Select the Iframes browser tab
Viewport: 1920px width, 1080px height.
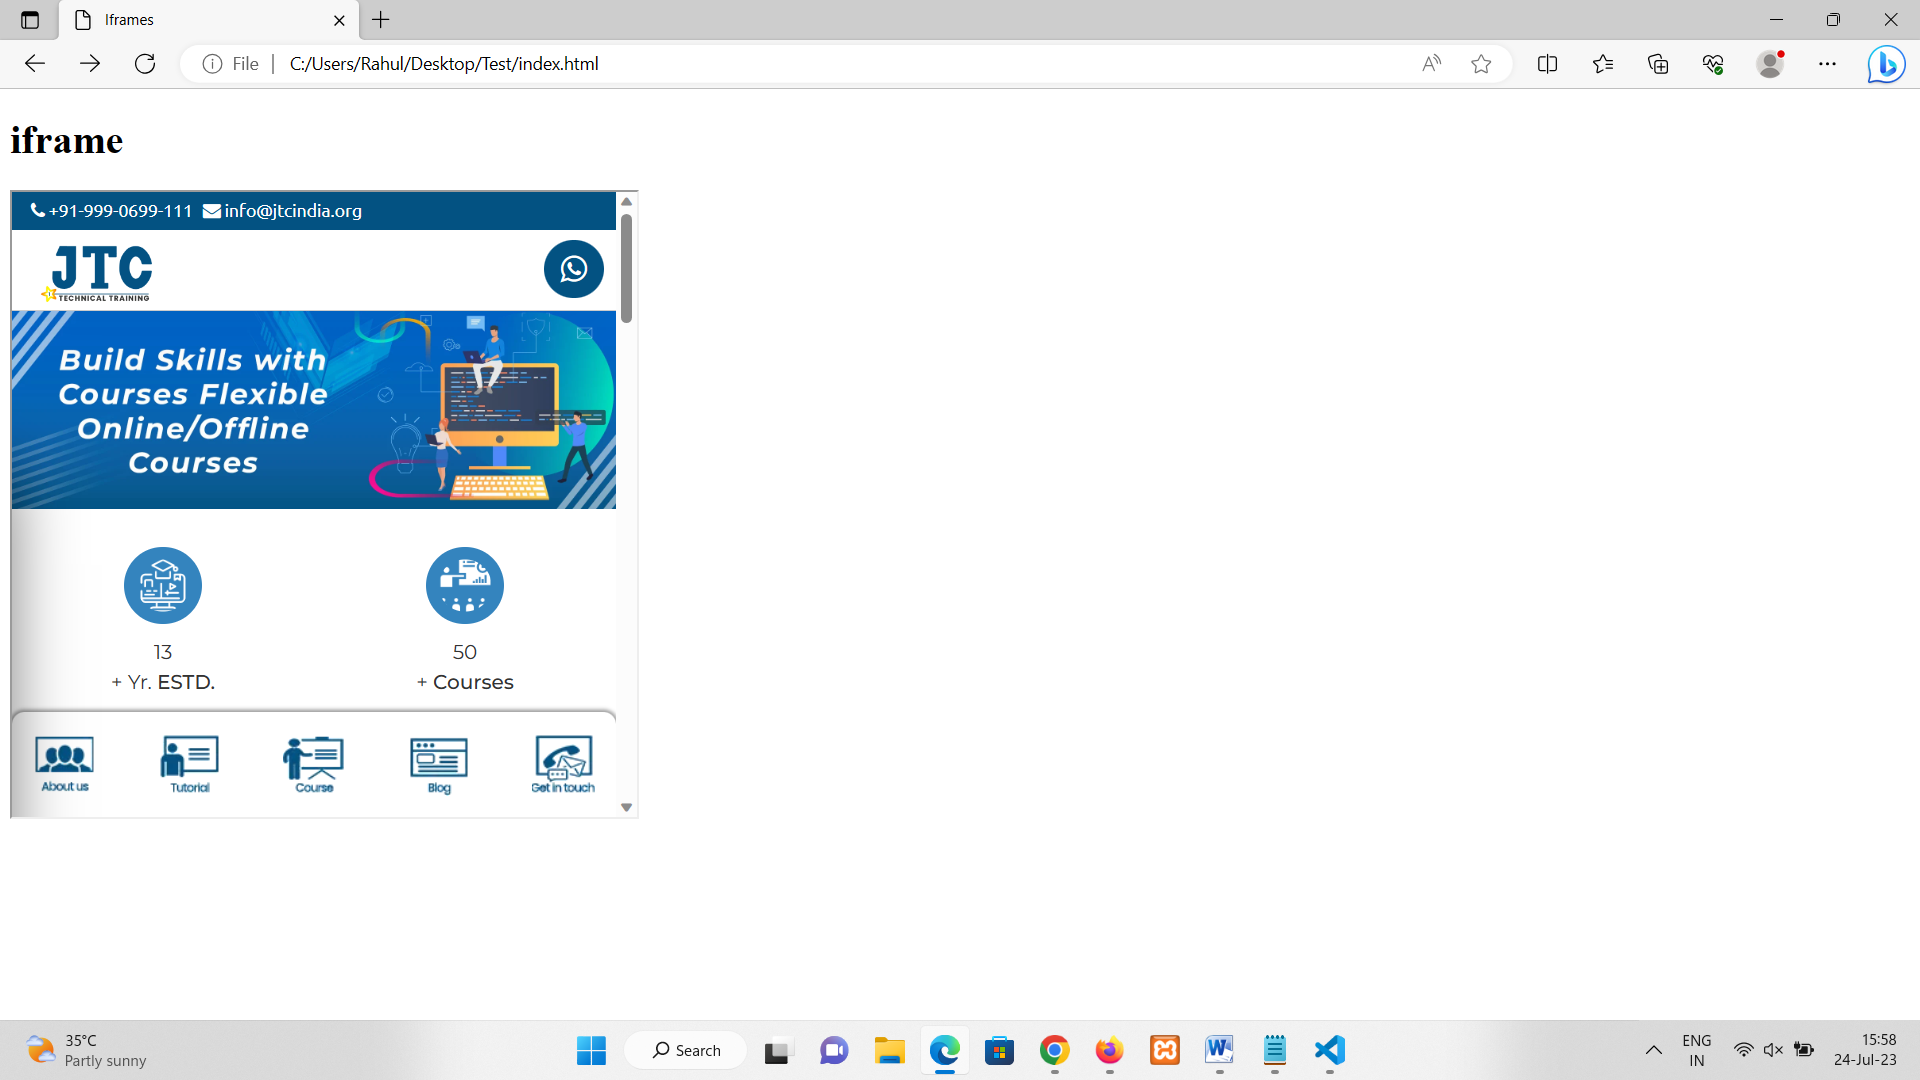(x=200, y=20)
